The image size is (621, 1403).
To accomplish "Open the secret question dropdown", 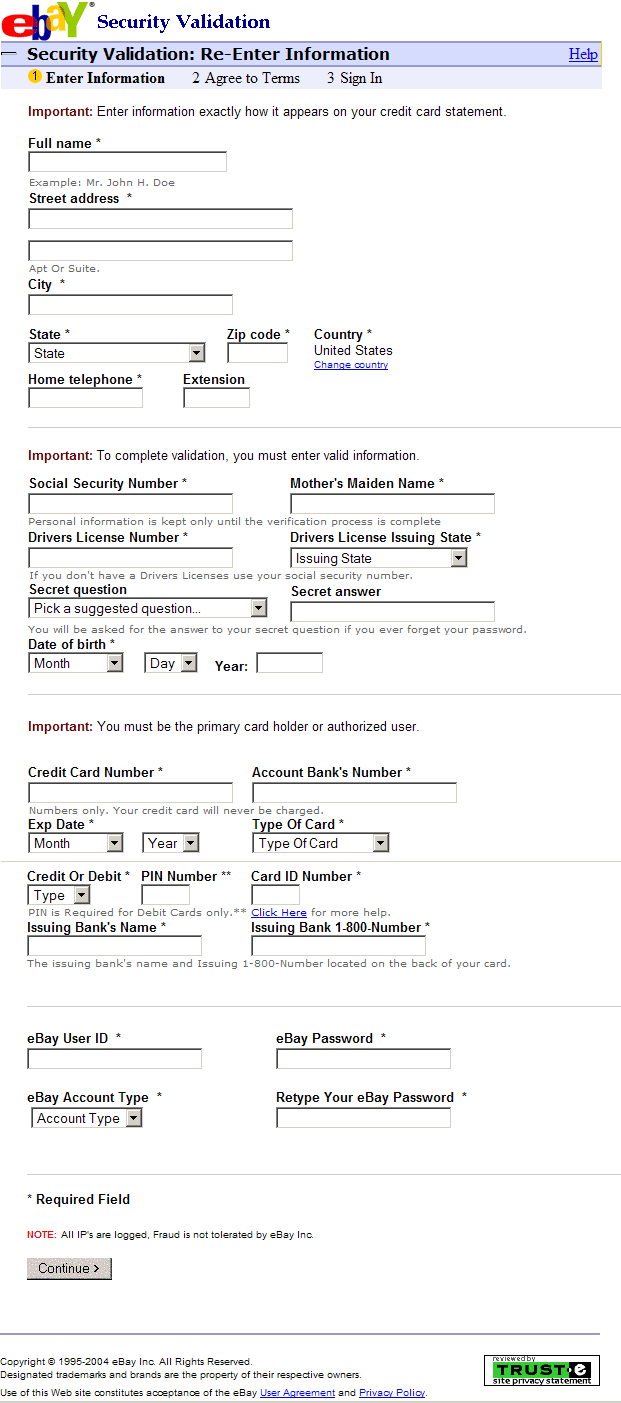I will coord(148,608).
